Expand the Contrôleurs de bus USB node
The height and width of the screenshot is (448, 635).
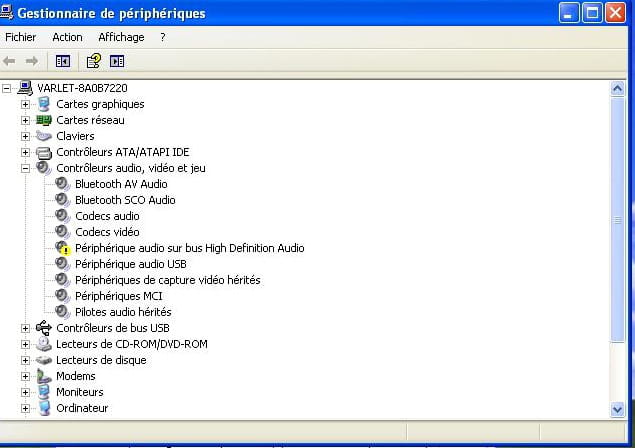25,328
